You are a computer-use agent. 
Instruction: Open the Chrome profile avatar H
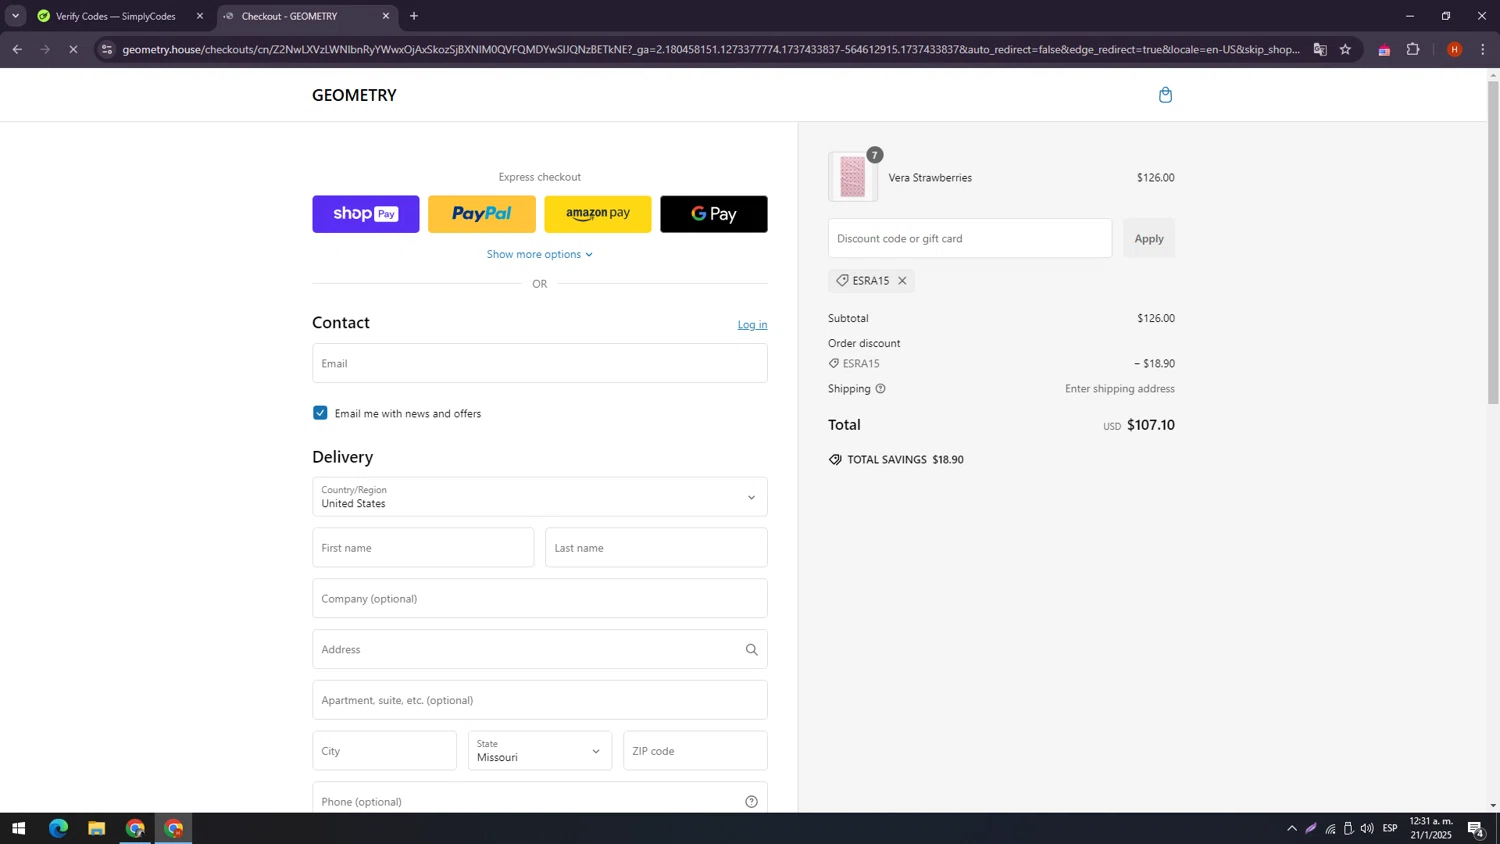coord(1454,49)
